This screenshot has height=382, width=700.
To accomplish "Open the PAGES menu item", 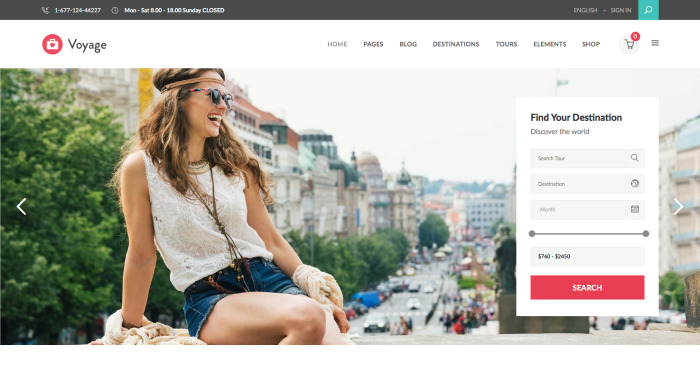I will pos(373,44).
